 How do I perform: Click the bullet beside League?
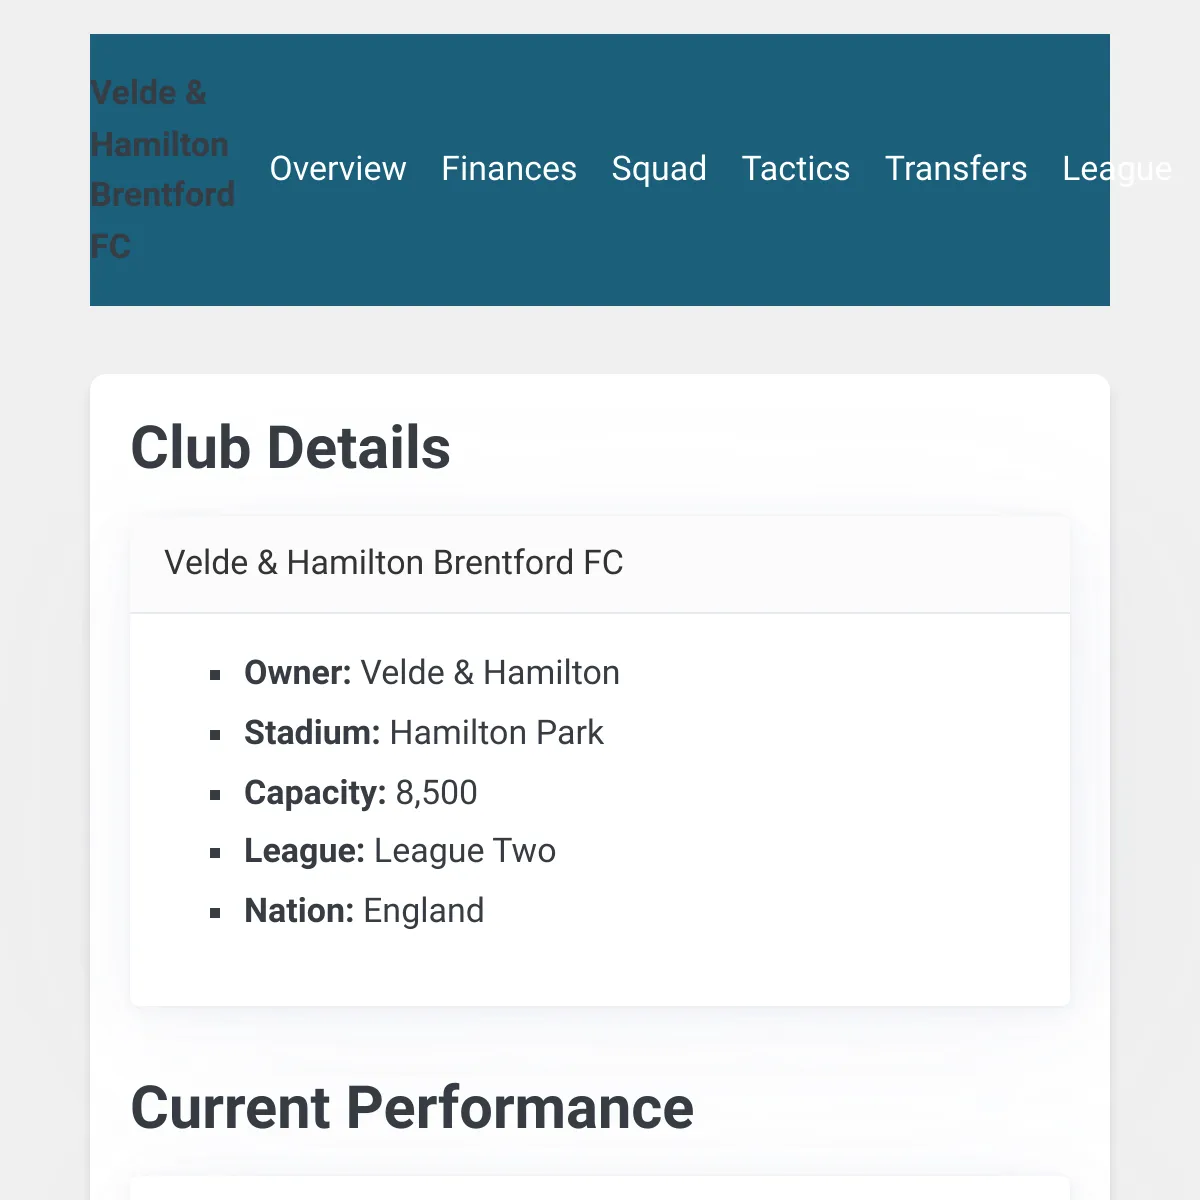pos(215,853)
